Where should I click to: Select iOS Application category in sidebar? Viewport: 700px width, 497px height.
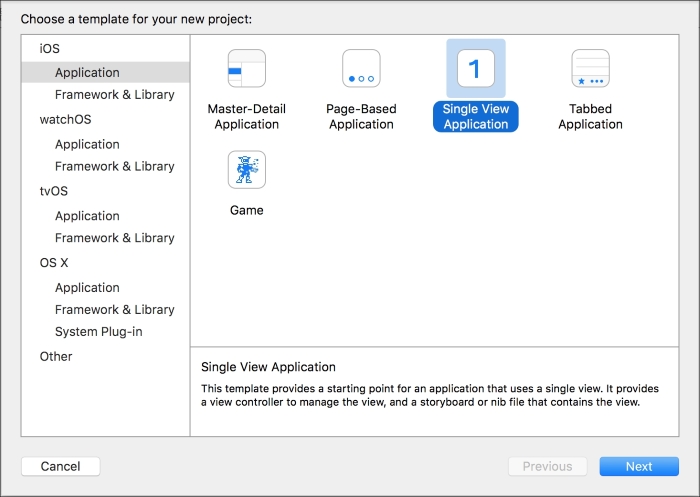(x=106, y=72)
